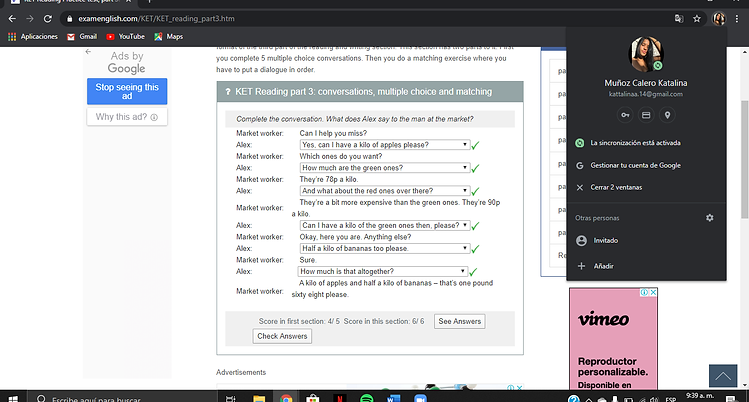Reload the current page
The height and width of the screenshot is (402, 749).
click(48, 19)
